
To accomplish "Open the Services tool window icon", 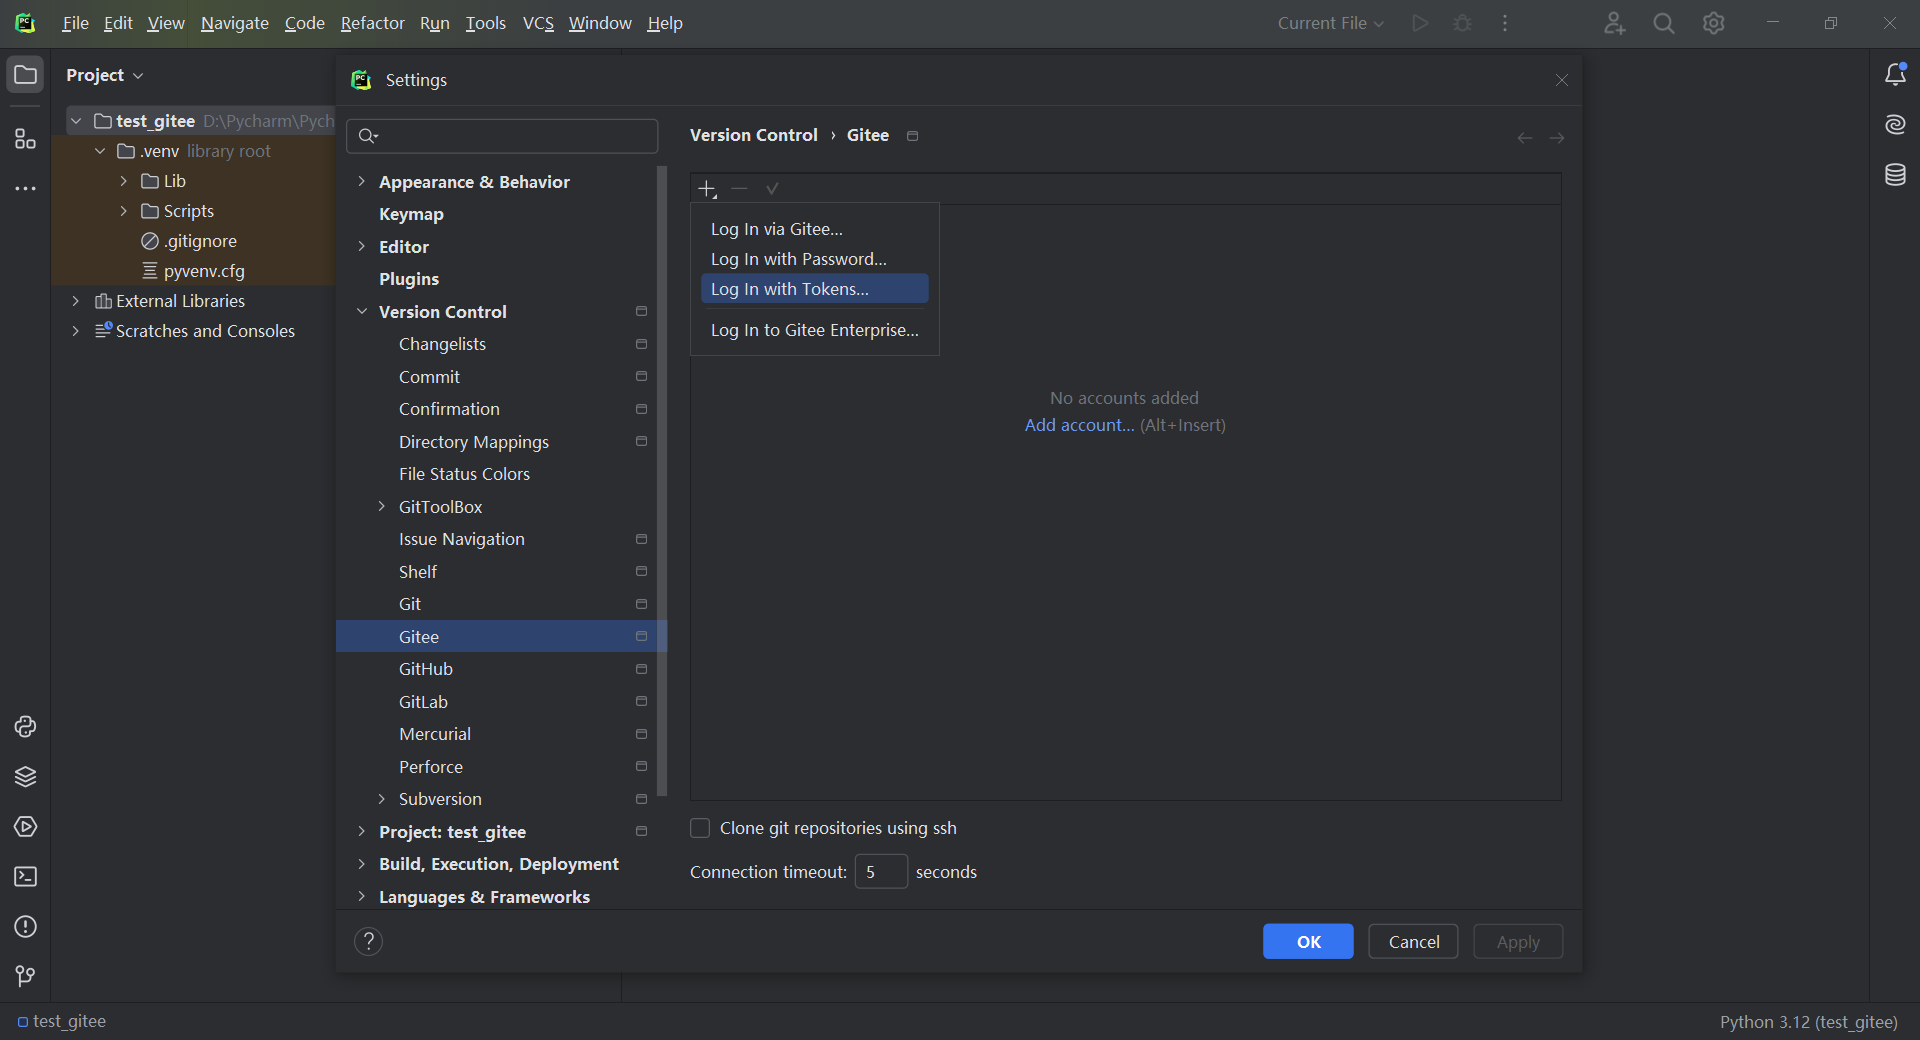I will pos(25,827).
